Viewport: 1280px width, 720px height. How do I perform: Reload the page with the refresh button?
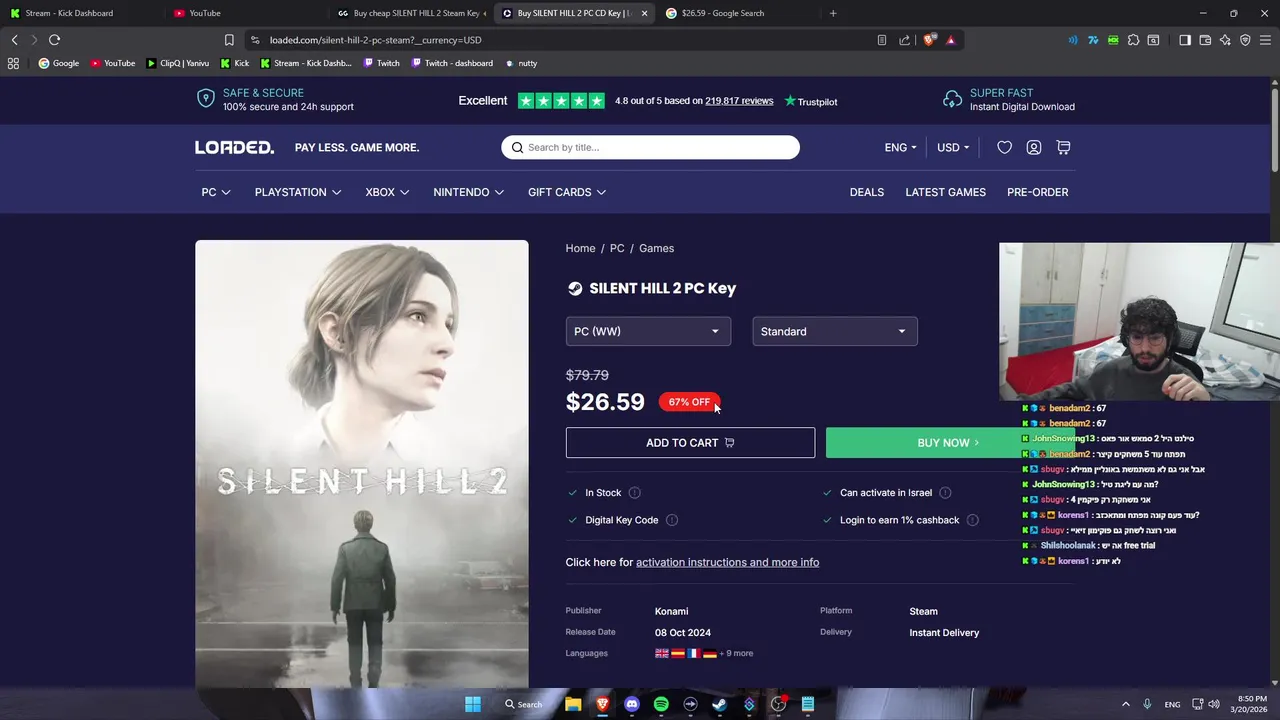(54, 40)
